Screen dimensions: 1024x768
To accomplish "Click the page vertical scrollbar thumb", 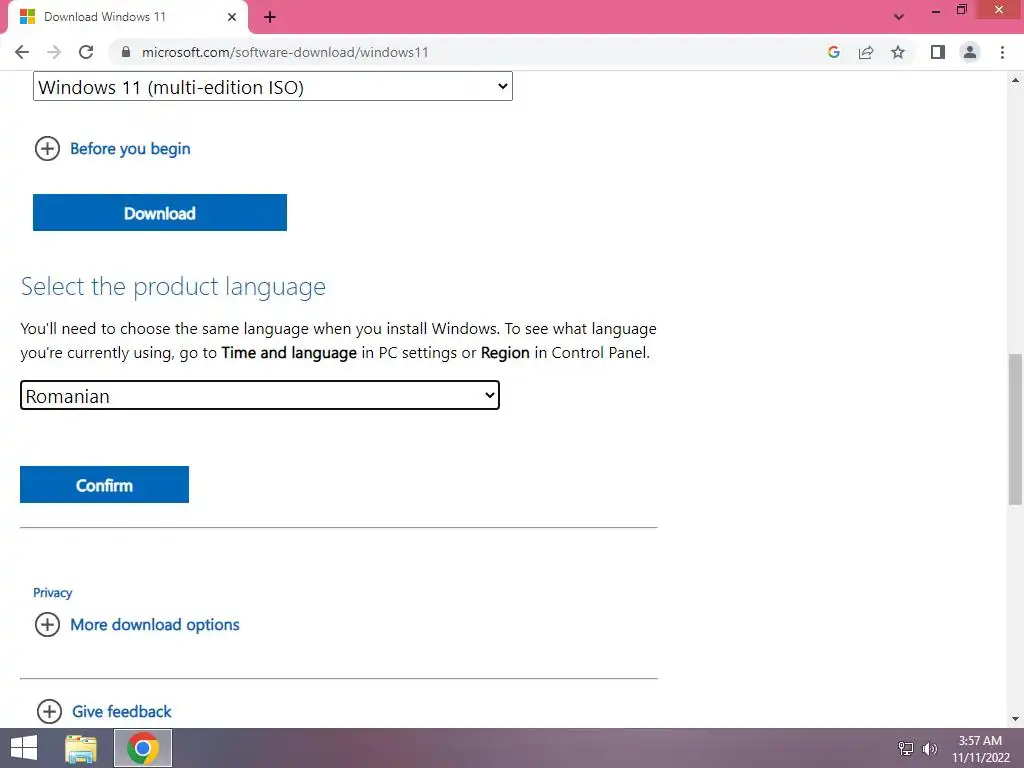I will (x=1015, y=429).
